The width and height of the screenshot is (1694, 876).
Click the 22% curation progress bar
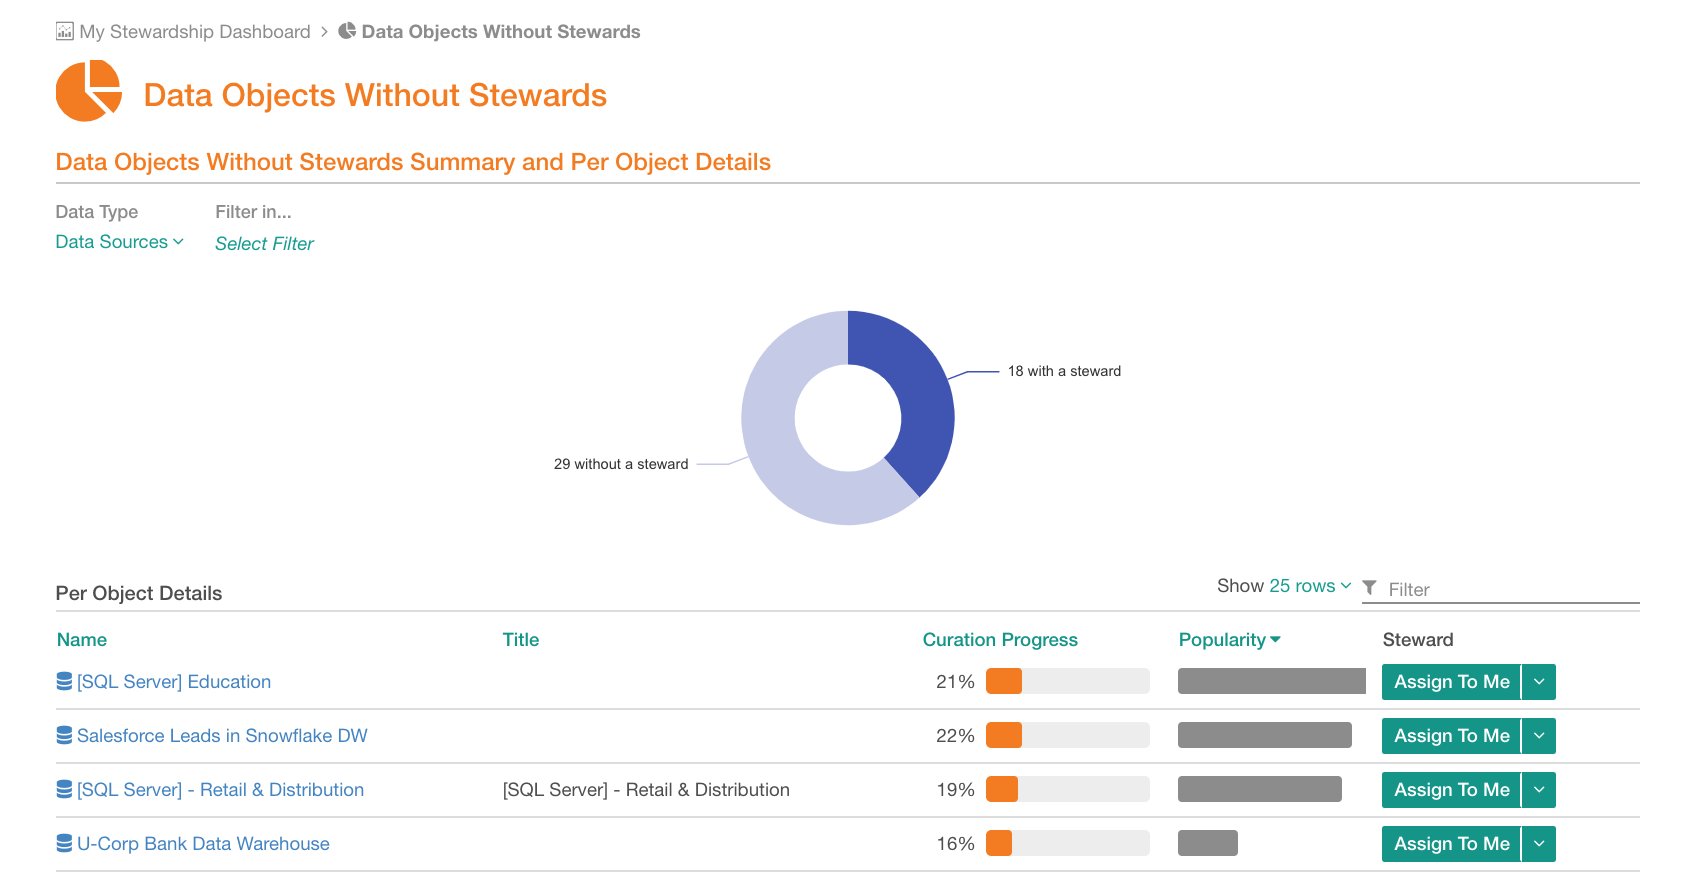pyautogui.click(x=1068, y=736)
